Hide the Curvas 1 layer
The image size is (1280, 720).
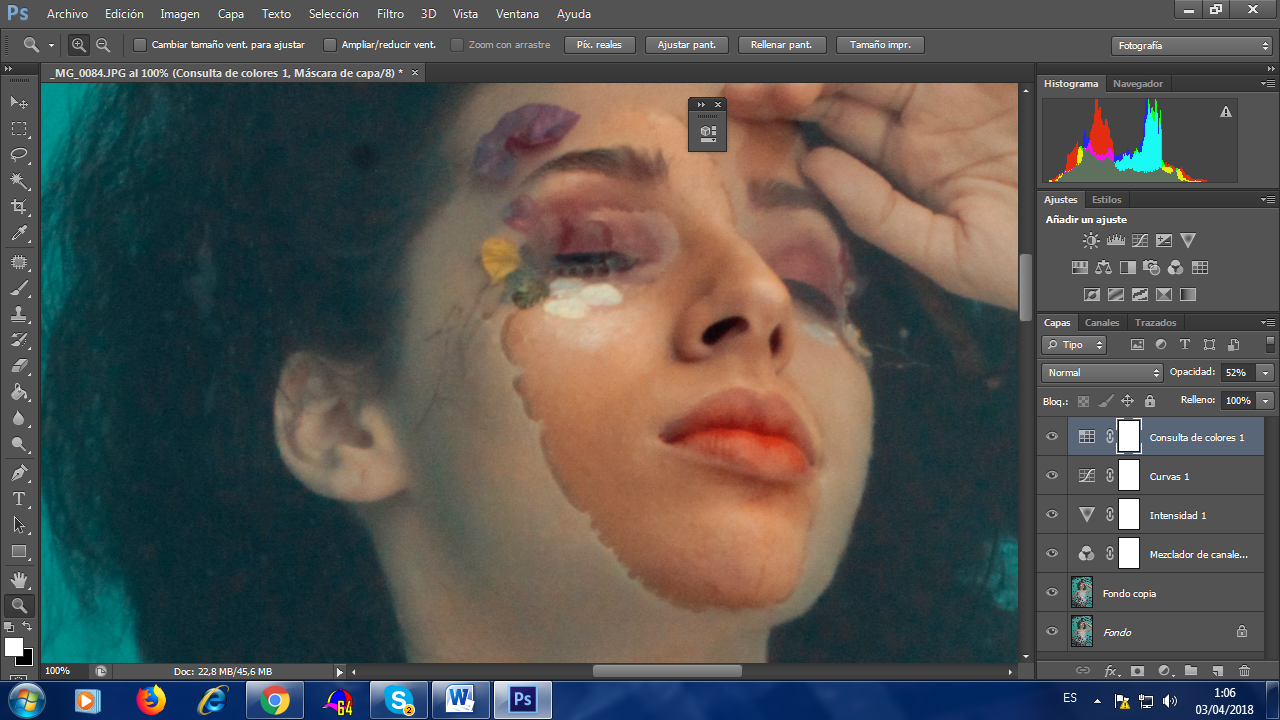(x=1051, y=476)
